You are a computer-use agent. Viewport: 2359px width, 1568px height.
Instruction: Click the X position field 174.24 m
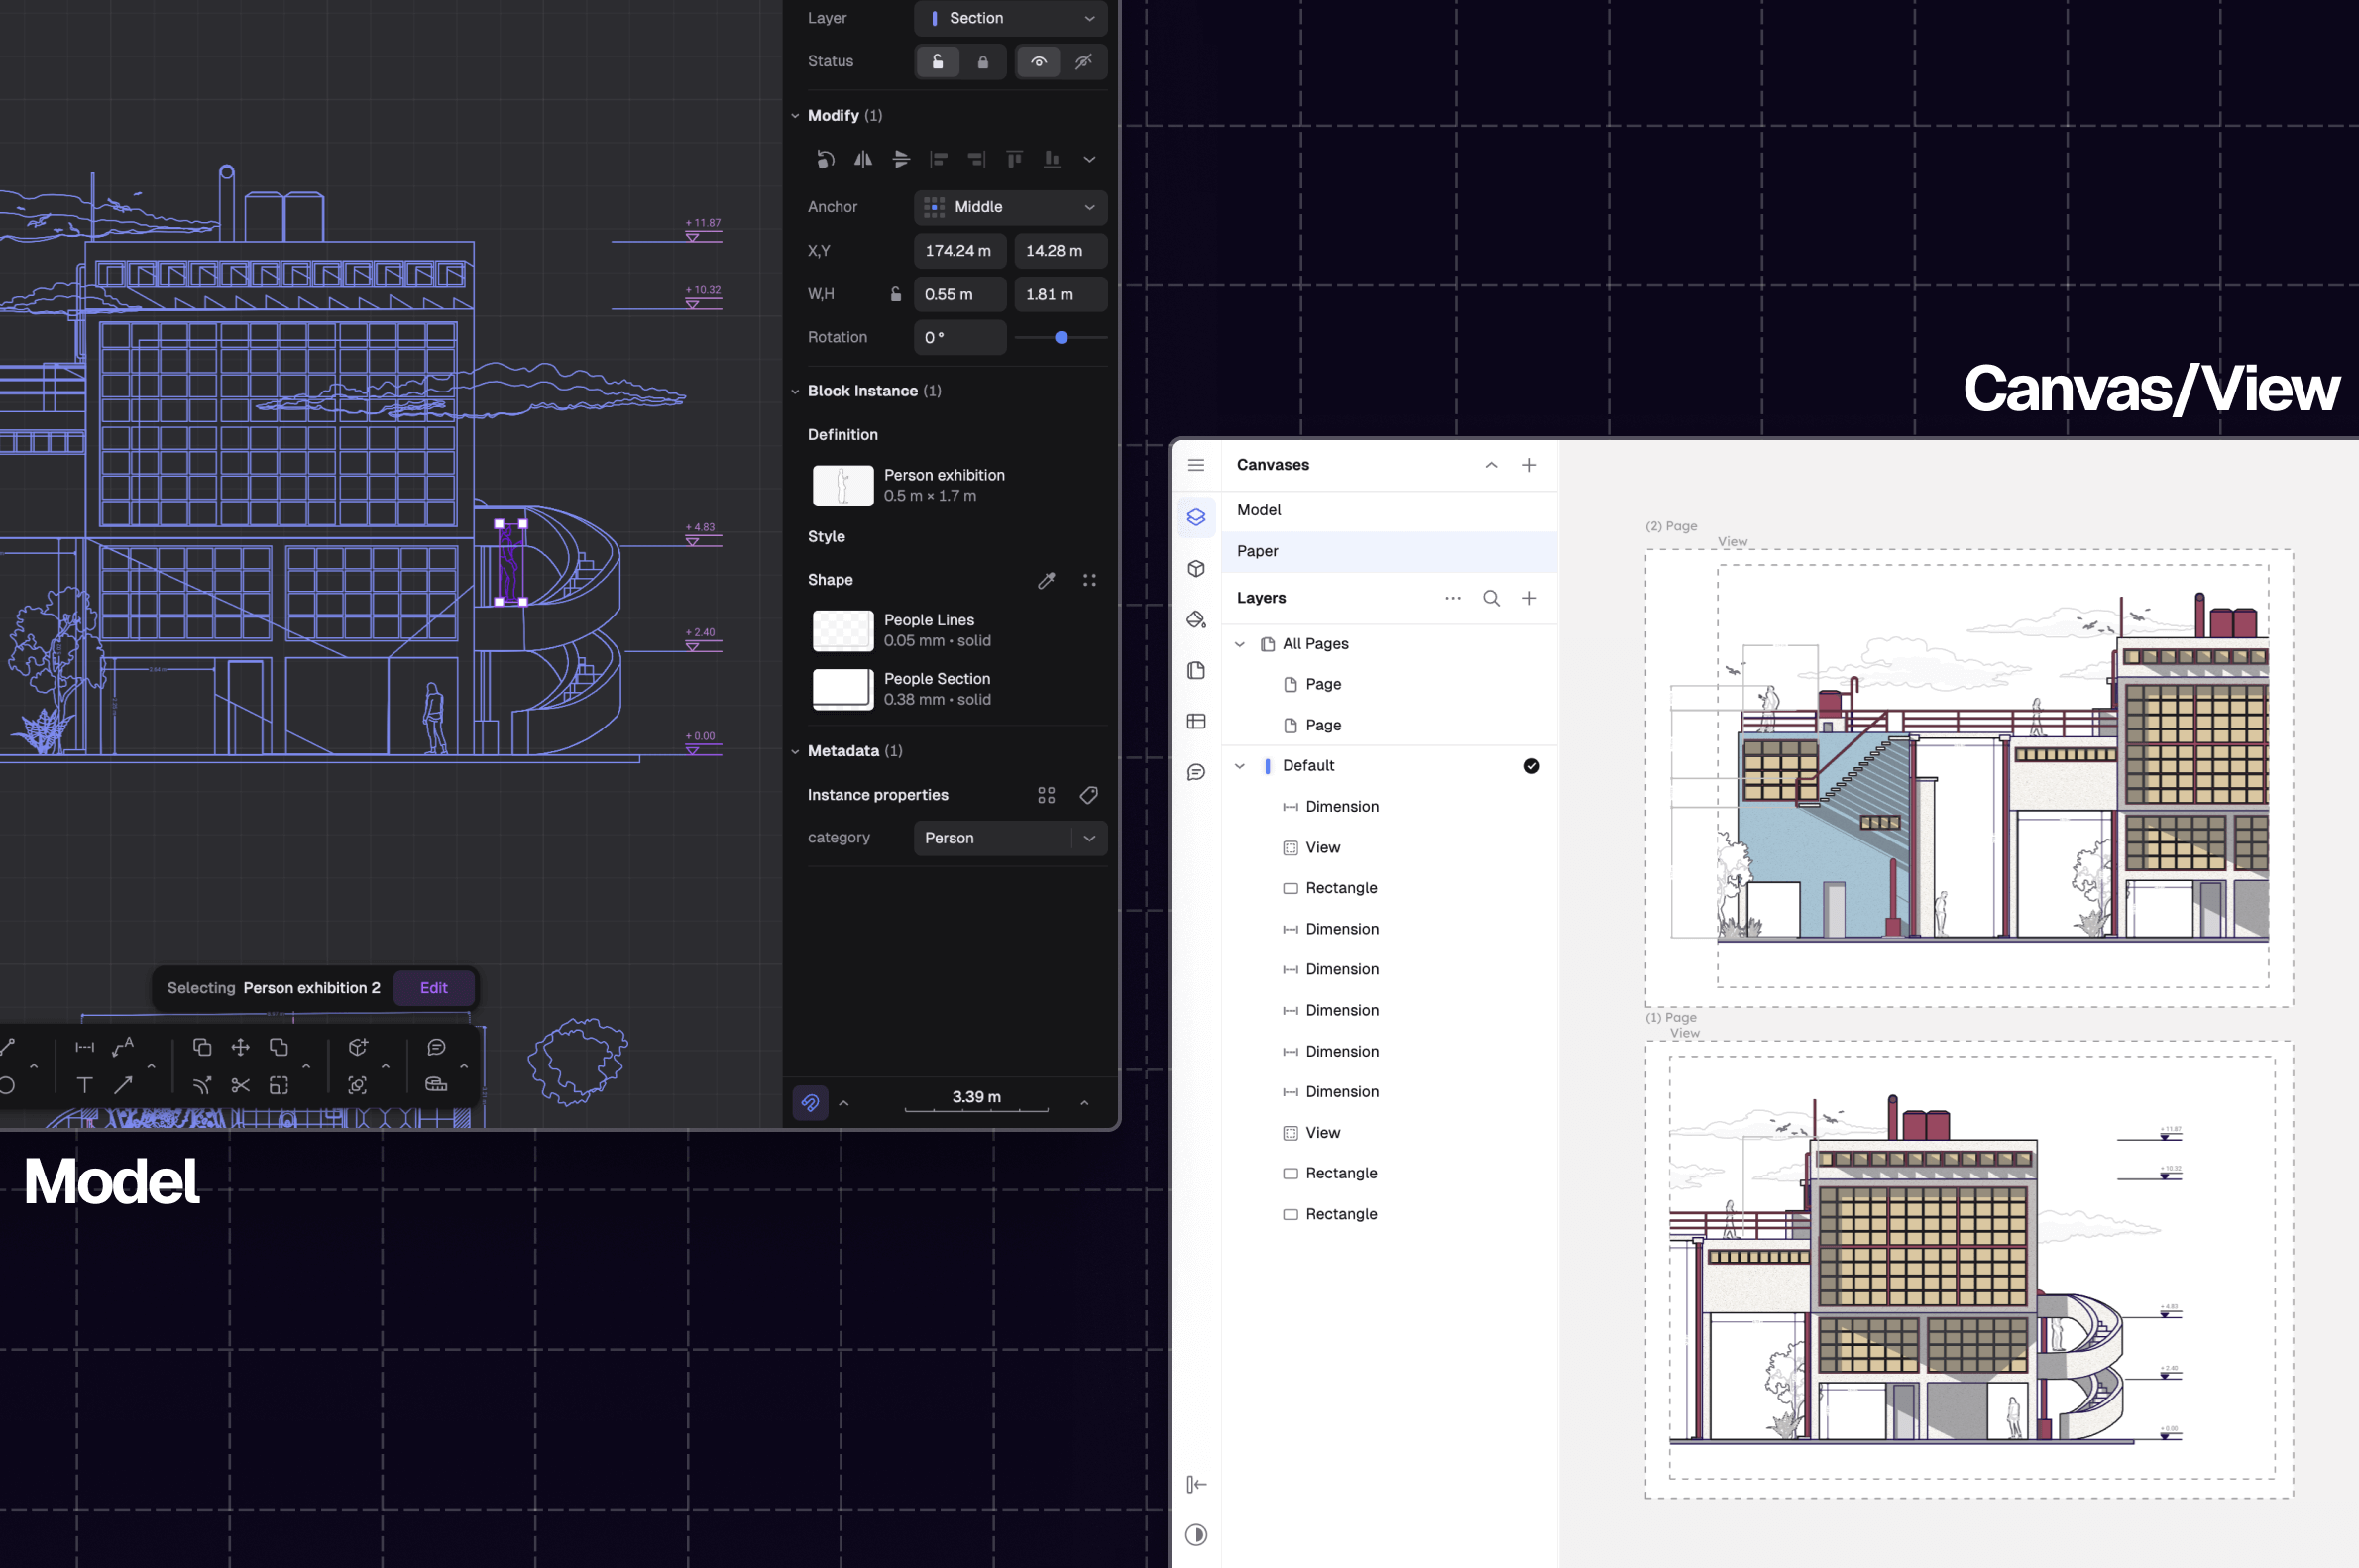(x=958, y=251)
